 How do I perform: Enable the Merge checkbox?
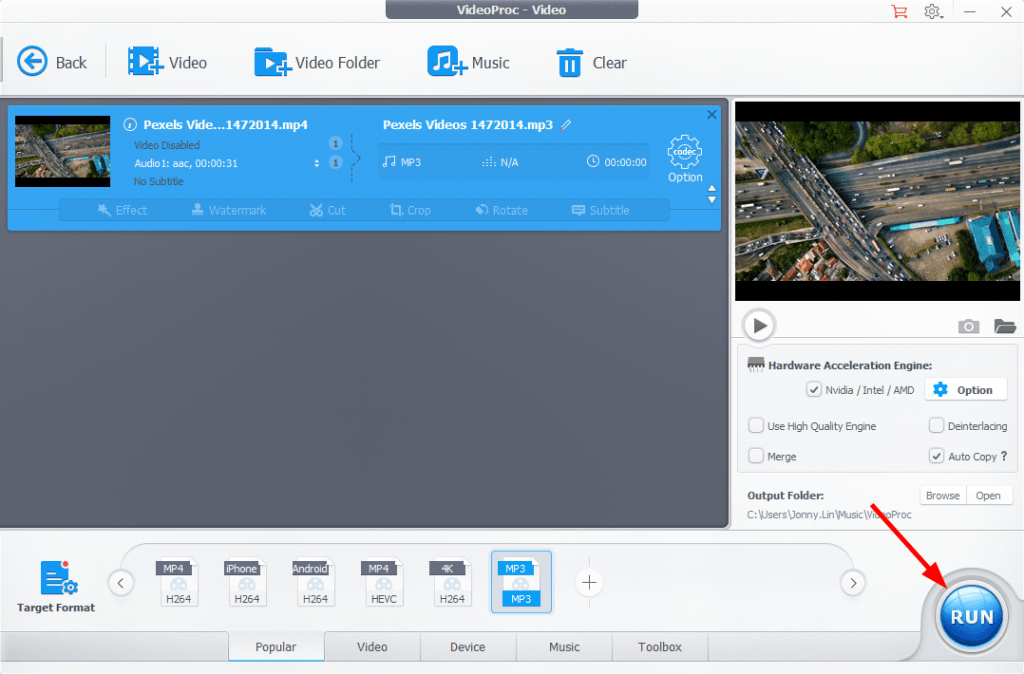(756, 456)
